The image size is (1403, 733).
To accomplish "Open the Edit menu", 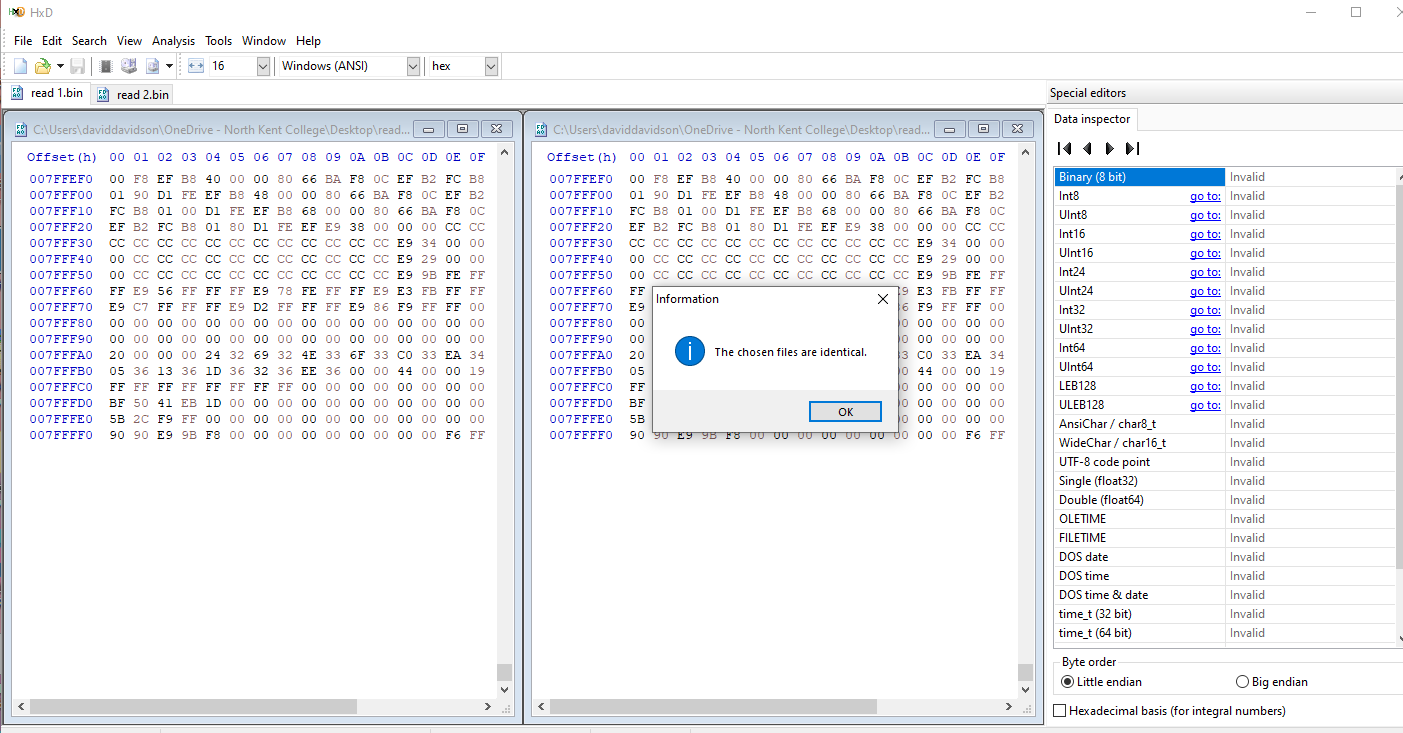I will [x=52, y=41].
